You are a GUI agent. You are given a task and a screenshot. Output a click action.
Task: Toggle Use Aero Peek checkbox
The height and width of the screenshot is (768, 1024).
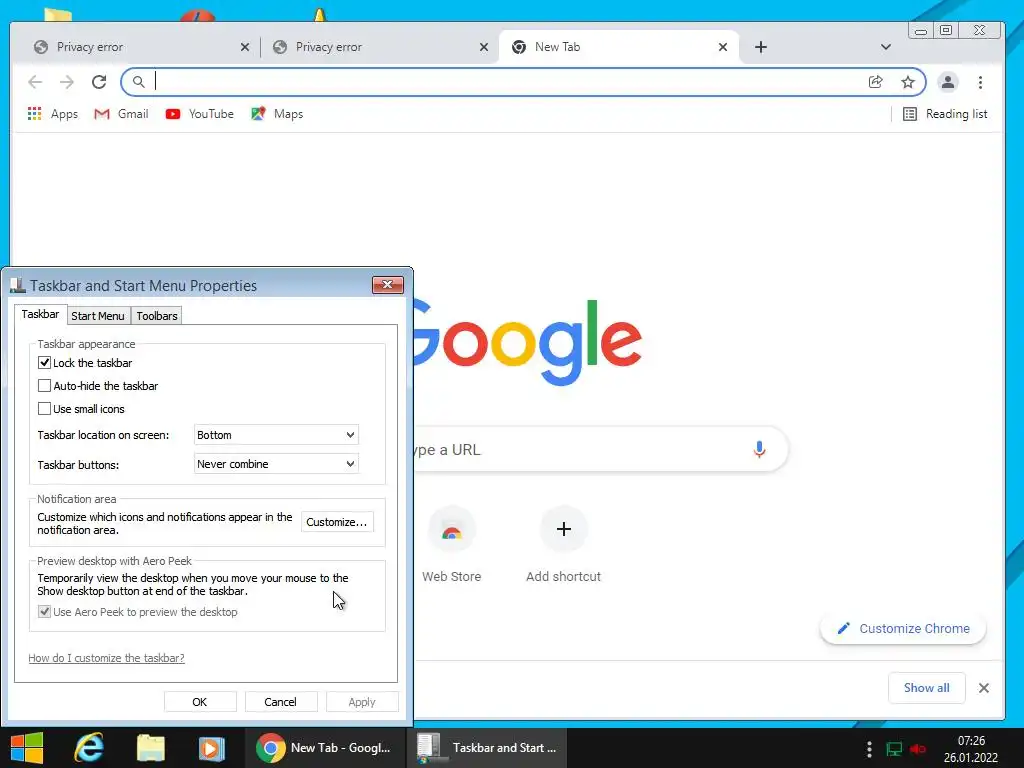[44, 612]
